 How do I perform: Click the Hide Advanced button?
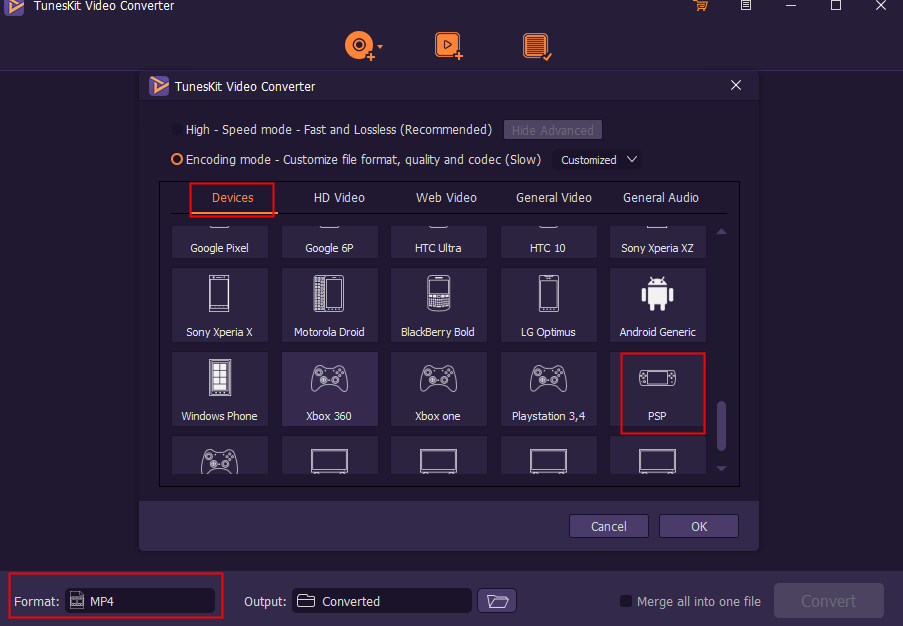(x=553, y=130)
